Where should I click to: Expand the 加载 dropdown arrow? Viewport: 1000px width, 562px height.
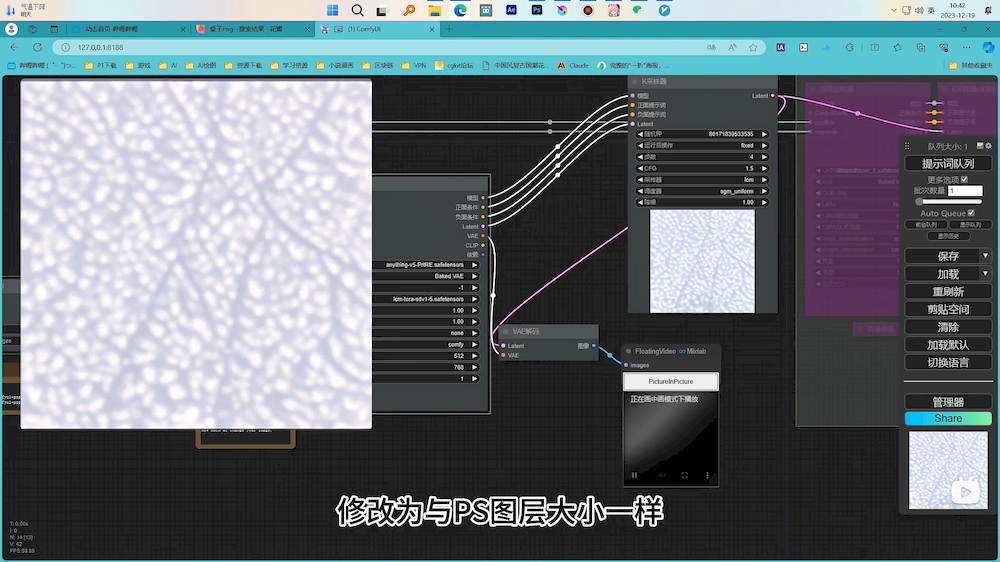(985, 274)
